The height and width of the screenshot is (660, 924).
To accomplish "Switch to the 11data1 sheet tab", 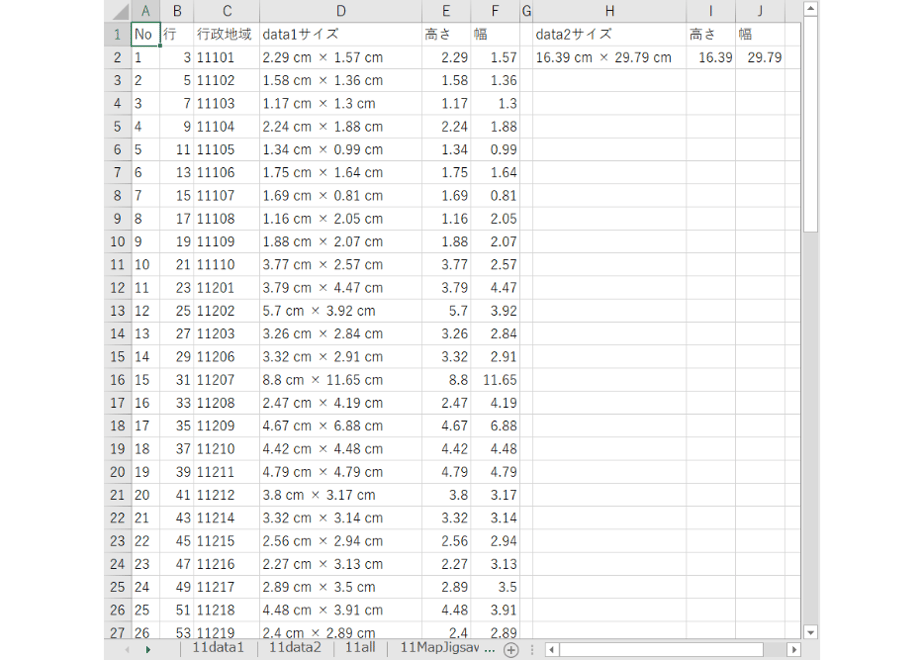I will 218,648.
